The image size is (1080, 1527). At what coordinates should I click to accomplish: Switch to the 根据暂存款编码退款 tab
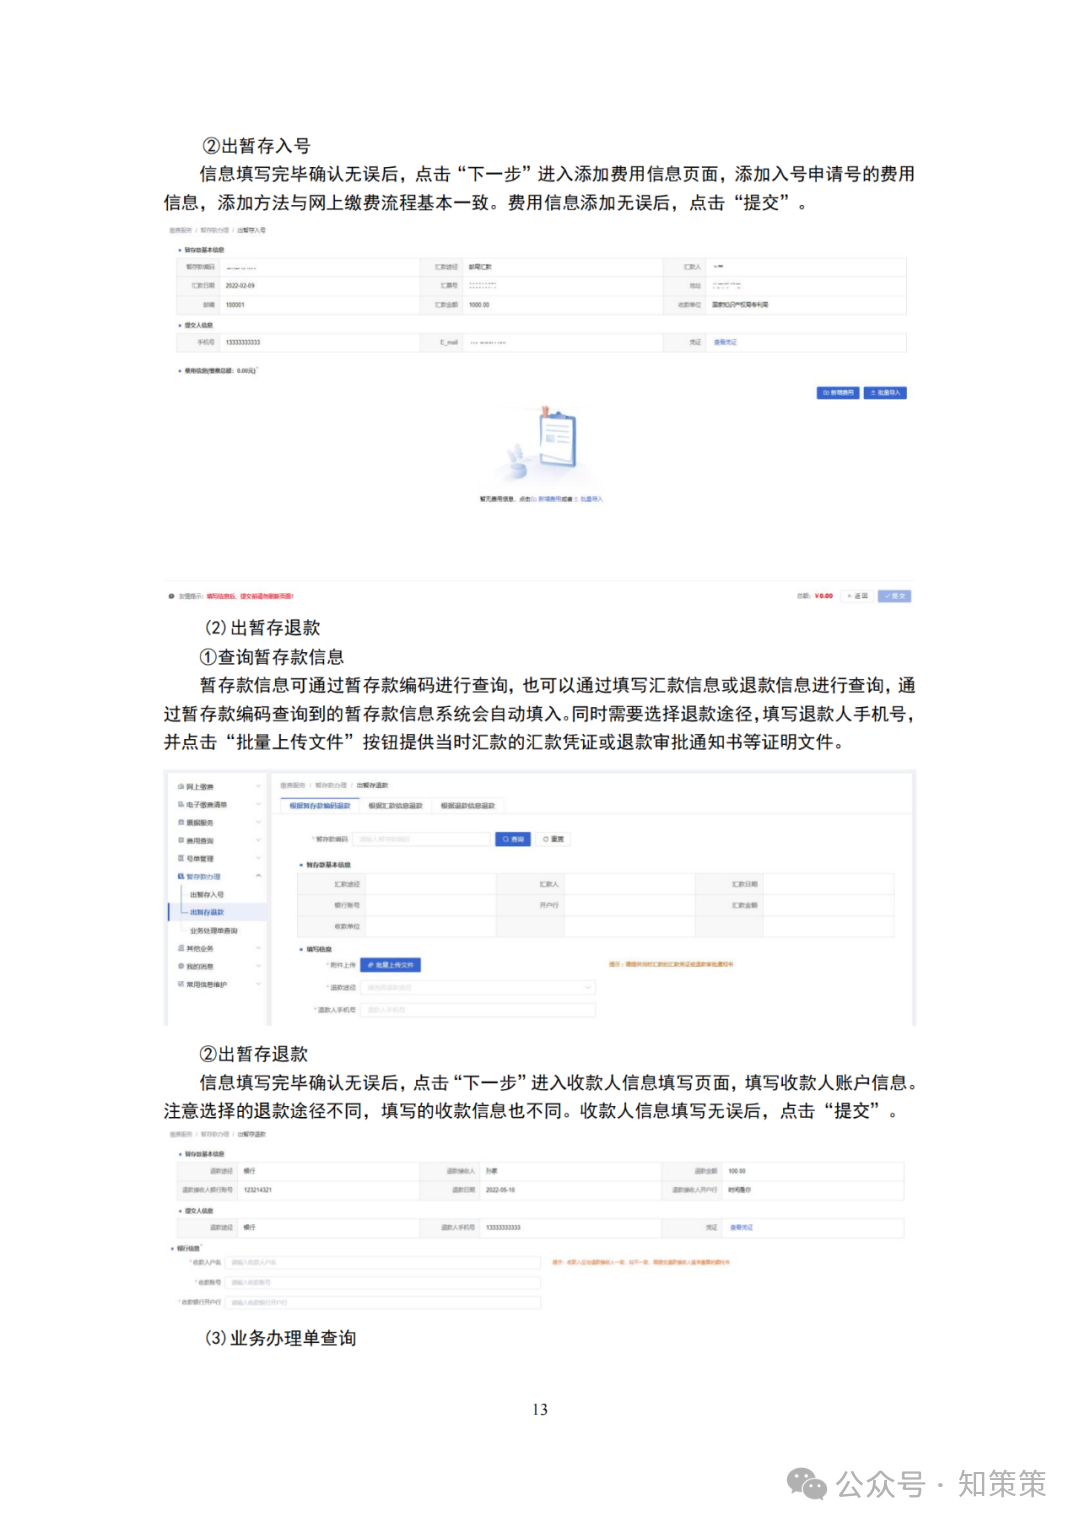[320, 806]
